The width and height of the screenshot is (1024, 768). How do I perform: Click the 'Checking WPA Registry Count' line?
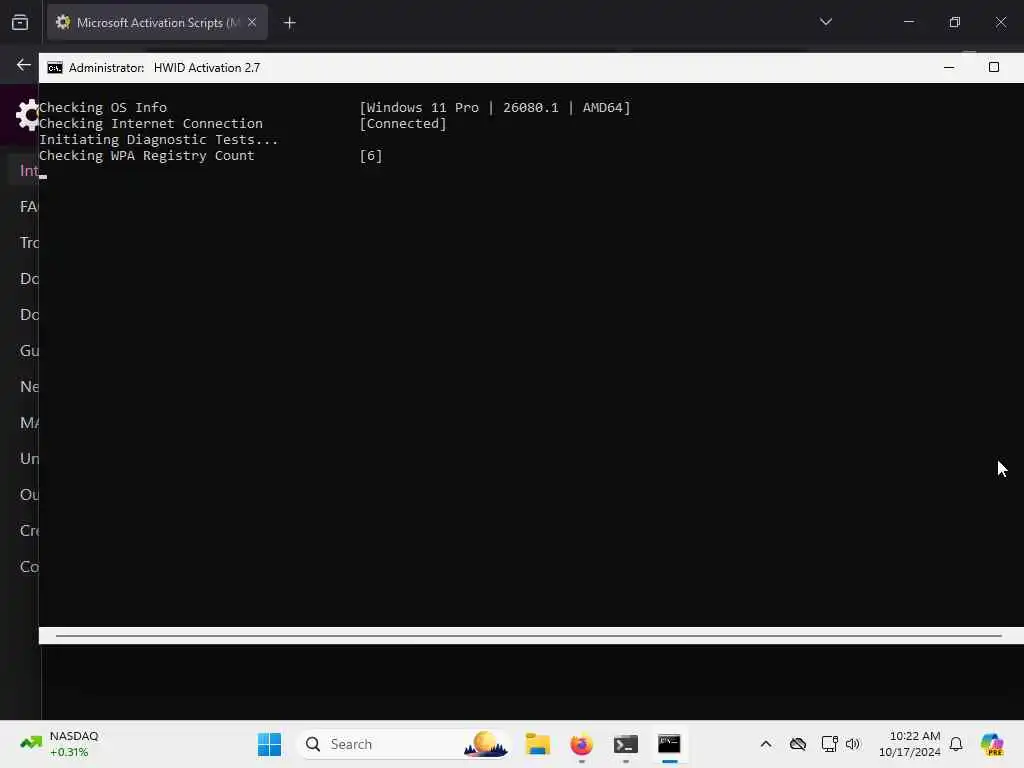[x=147, y=156]
